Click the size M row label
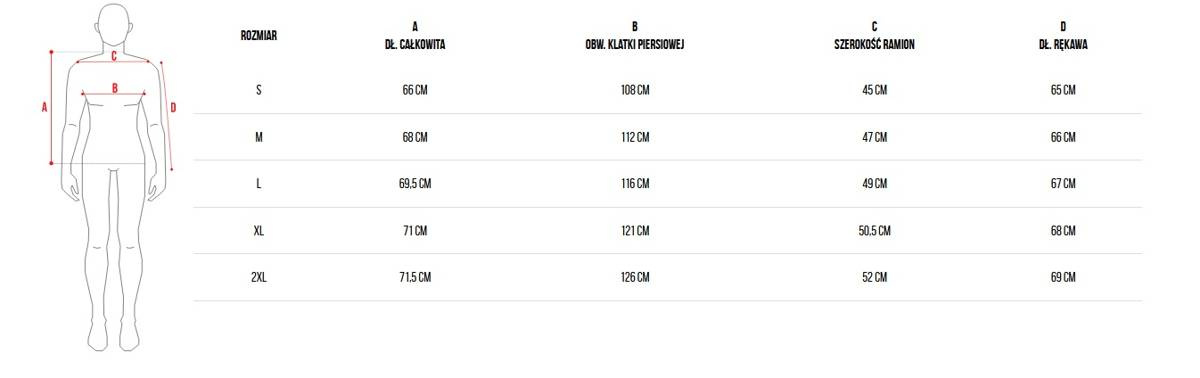 coord(259,137)
